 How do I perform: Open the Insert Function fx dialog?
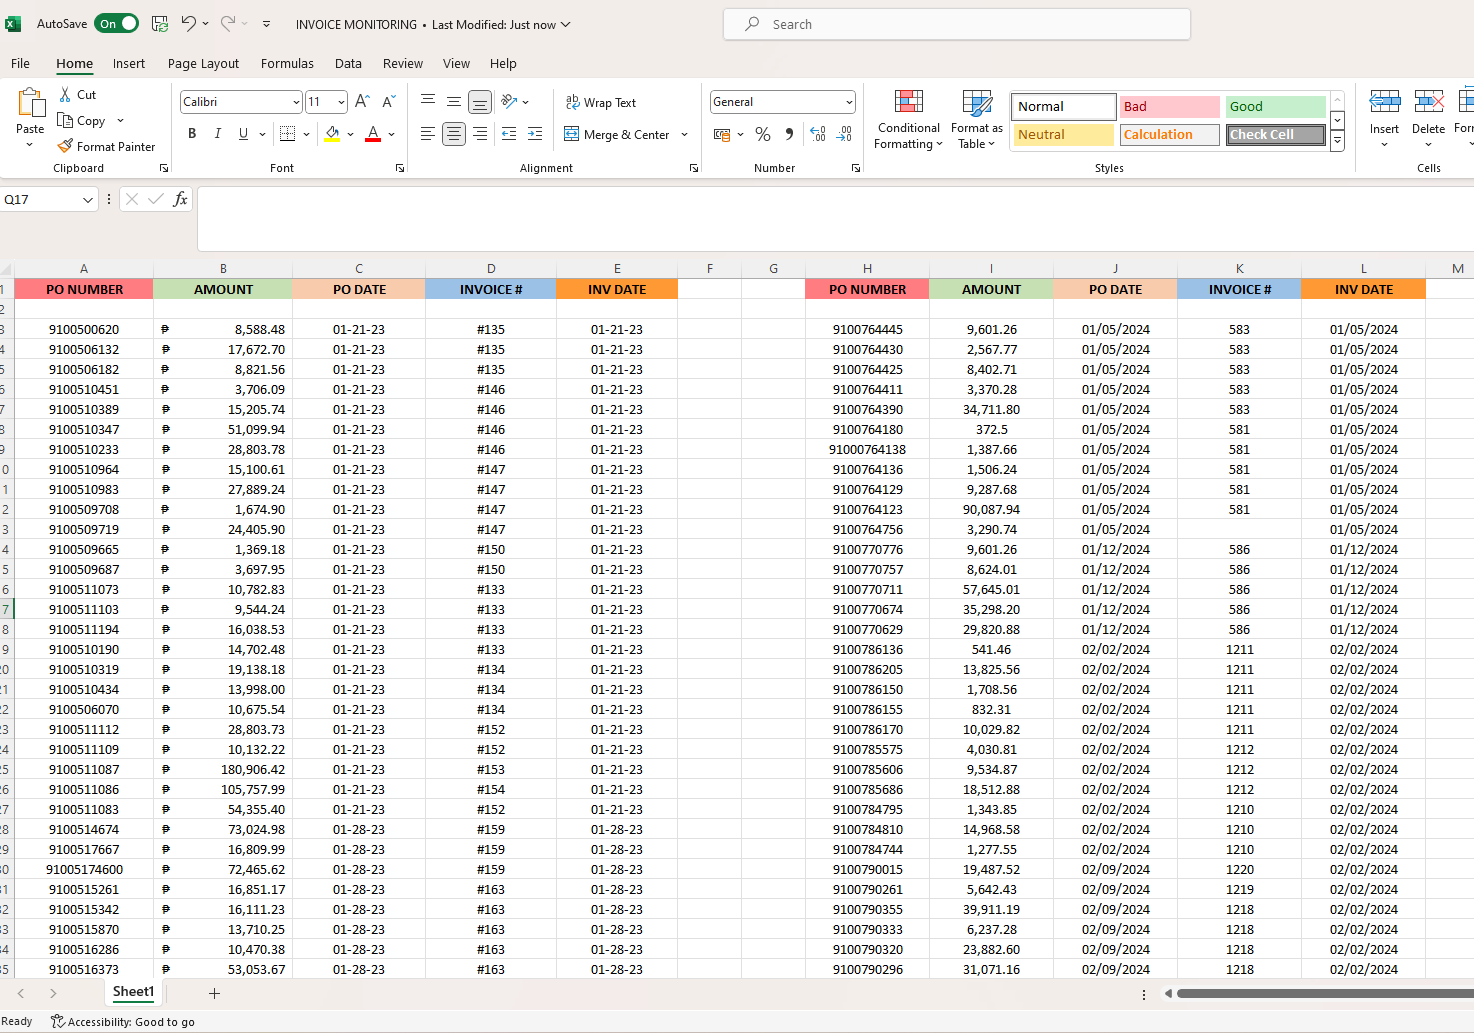[x=180, y=199]
